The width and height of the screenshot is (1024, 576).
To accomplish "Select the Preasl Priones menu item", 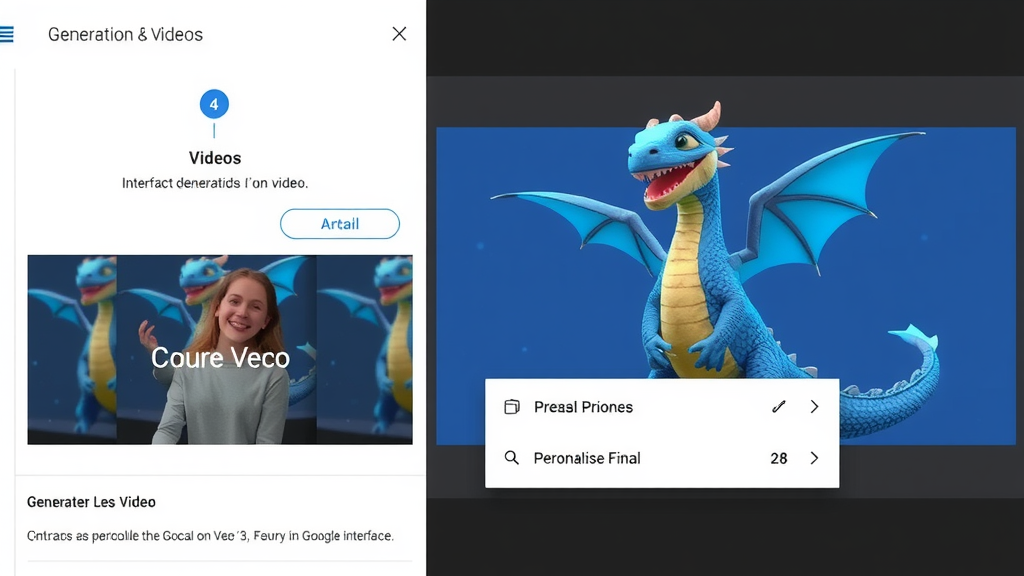I will point(585,407).
